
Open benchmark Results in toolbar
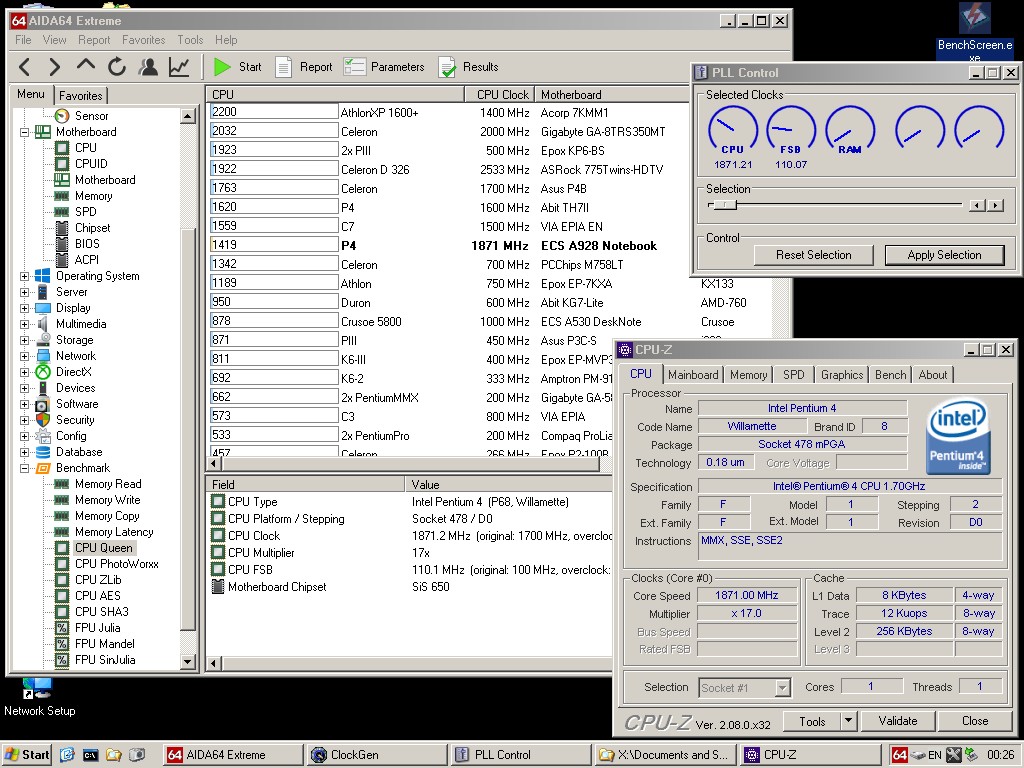click(x=469, y=67)
